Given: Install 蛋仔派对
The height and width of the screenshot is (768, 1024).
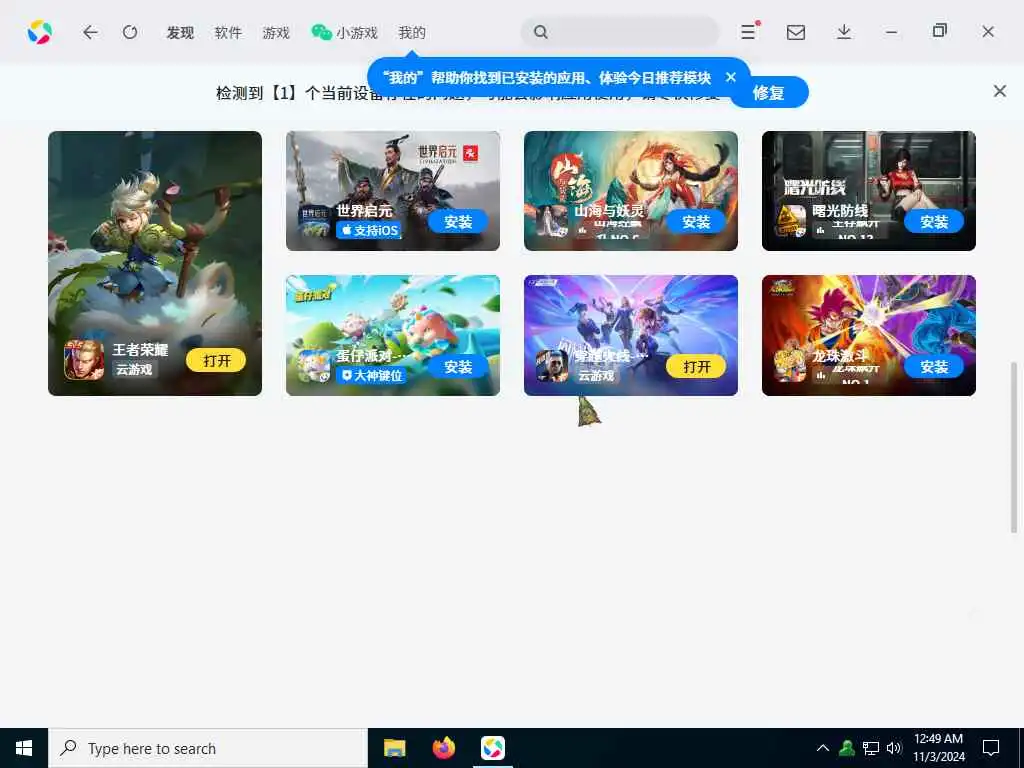Looking at the screenshot, I should point(458,367).
